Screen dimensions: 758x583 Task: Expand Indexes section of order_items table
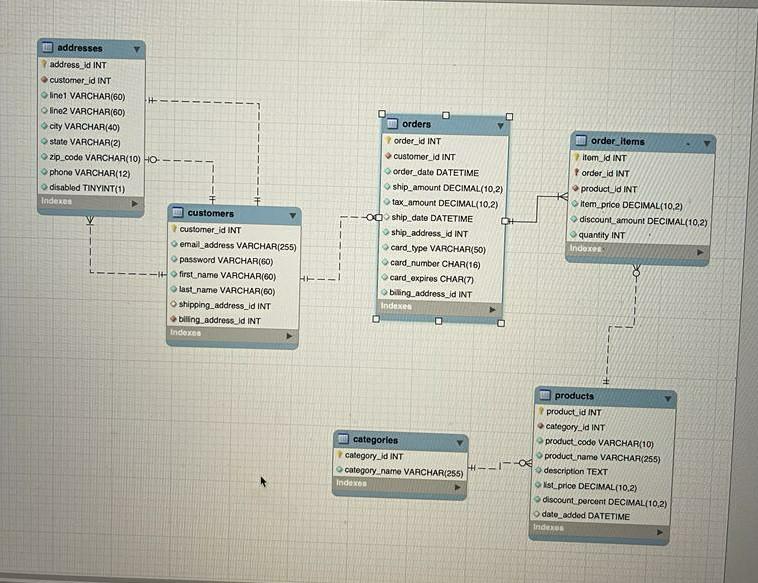pos(700,252)
